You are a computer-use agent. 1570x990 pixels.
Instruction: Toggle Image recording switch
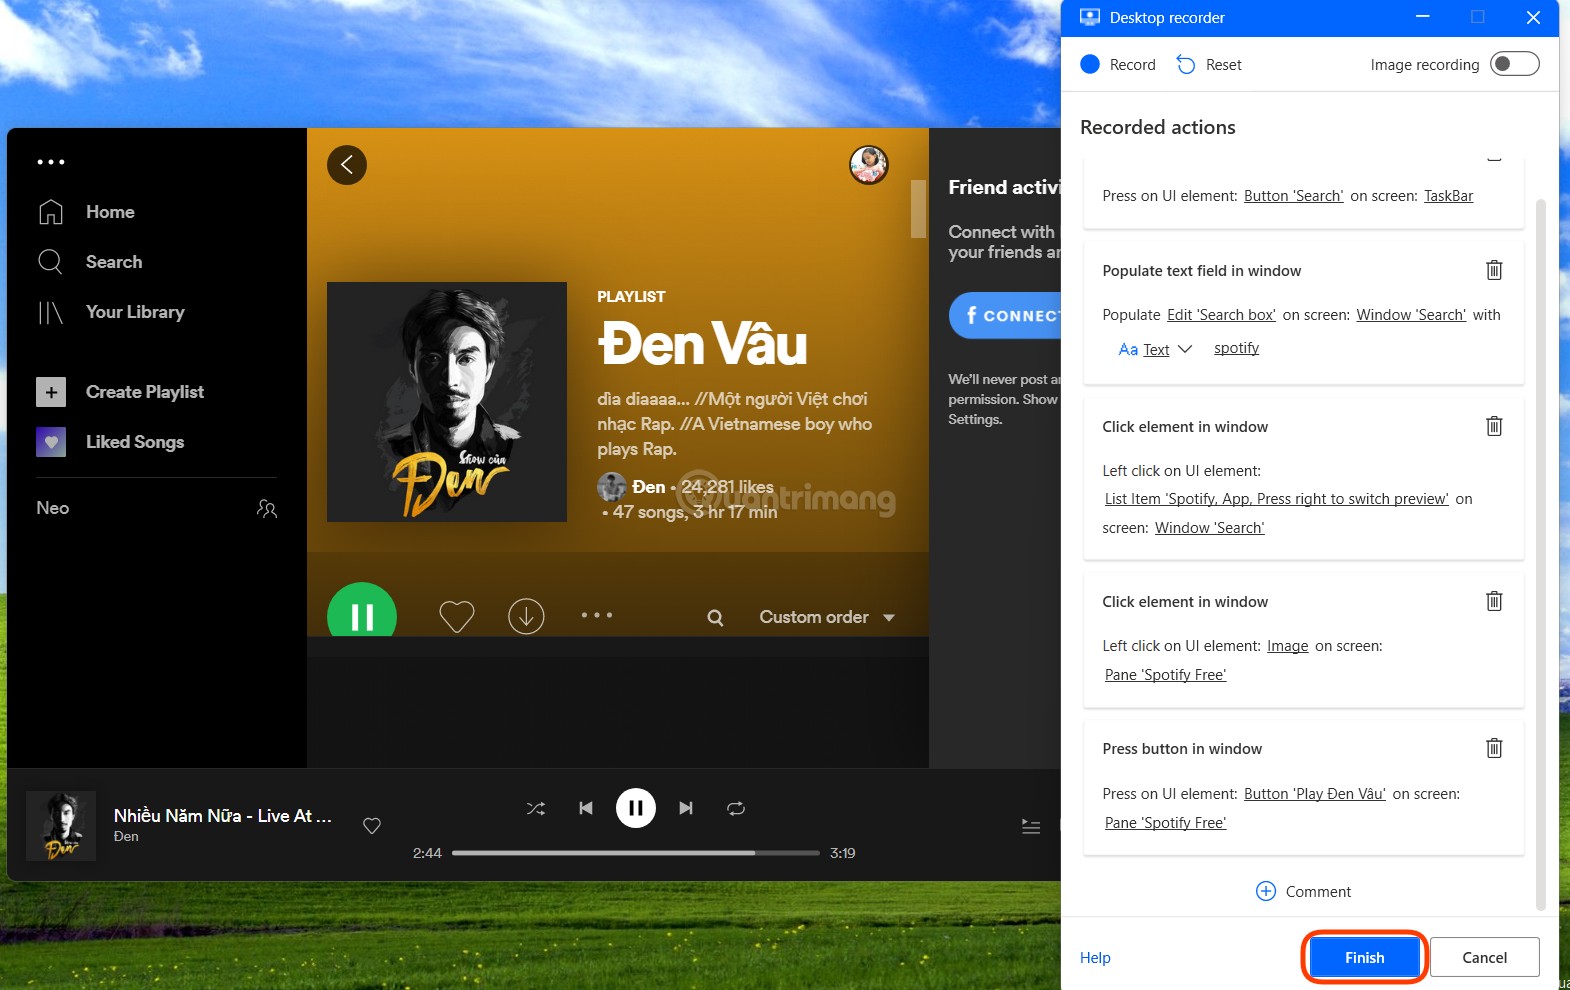(1514, 64)
